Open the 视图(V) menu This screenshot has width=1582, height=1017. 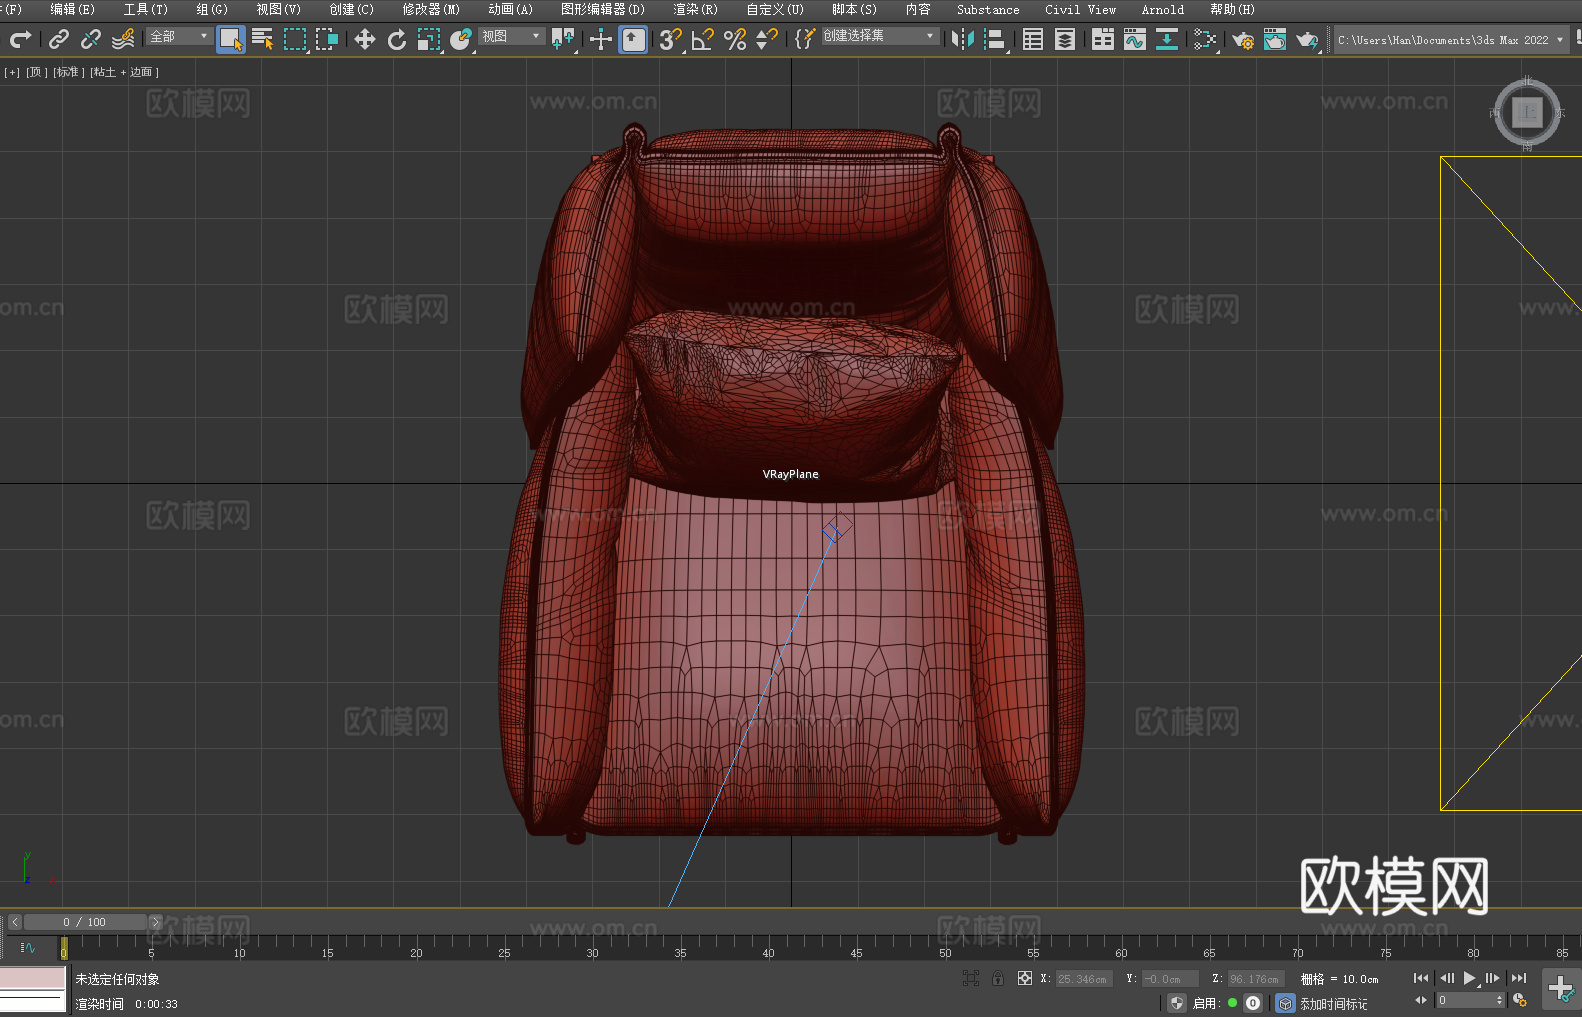click(x=278, y=9)
